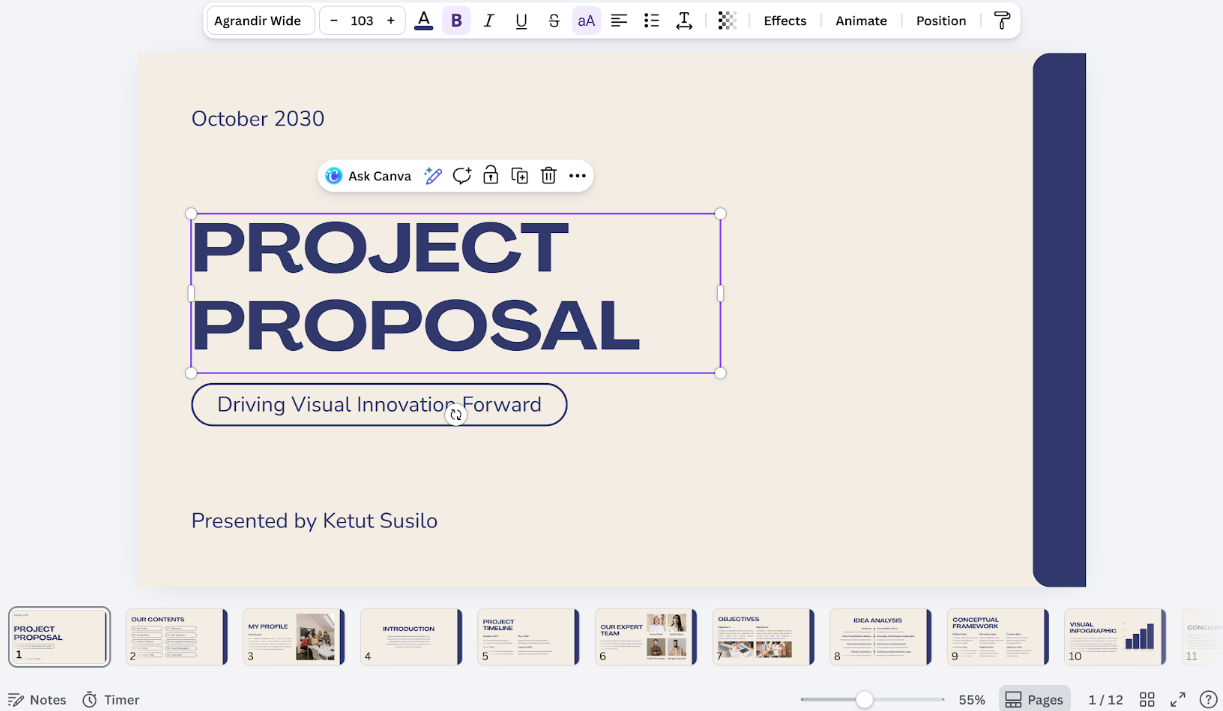
Task: Delete the selected element with trash icon
Action: [548, 176]
